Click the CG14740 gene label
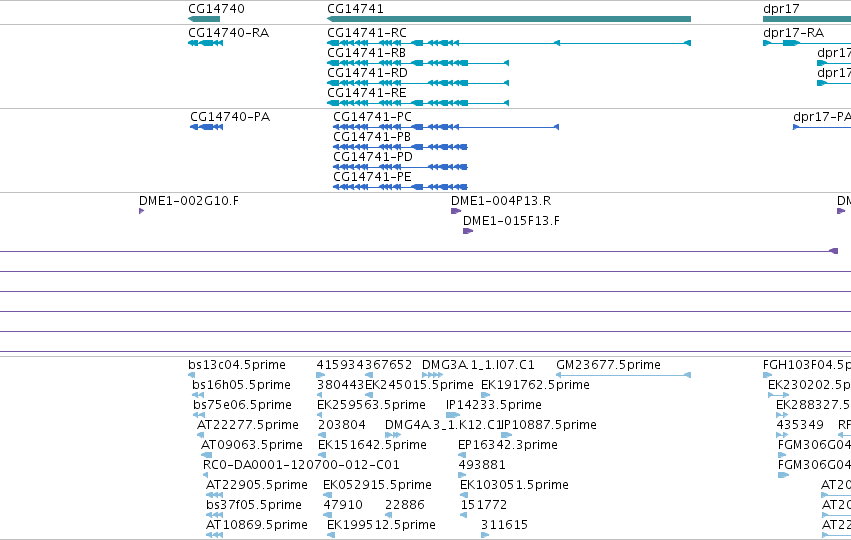Image resolution: width=851 pixels, height=540 pixels. click(x=216, y=9)
